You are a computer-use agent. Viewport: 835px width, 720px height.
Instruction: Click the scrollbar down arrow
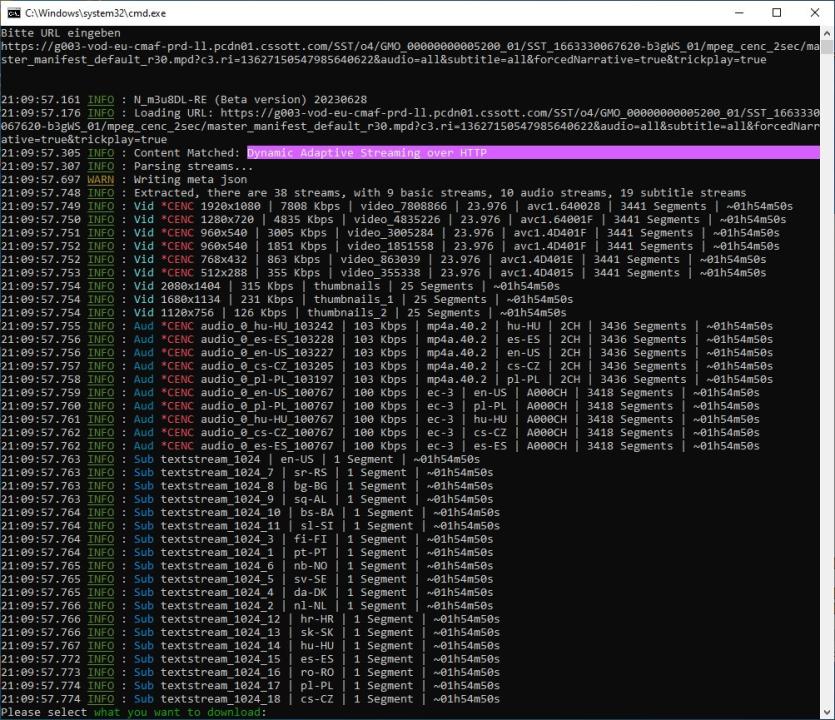click(x=826, y=711)
